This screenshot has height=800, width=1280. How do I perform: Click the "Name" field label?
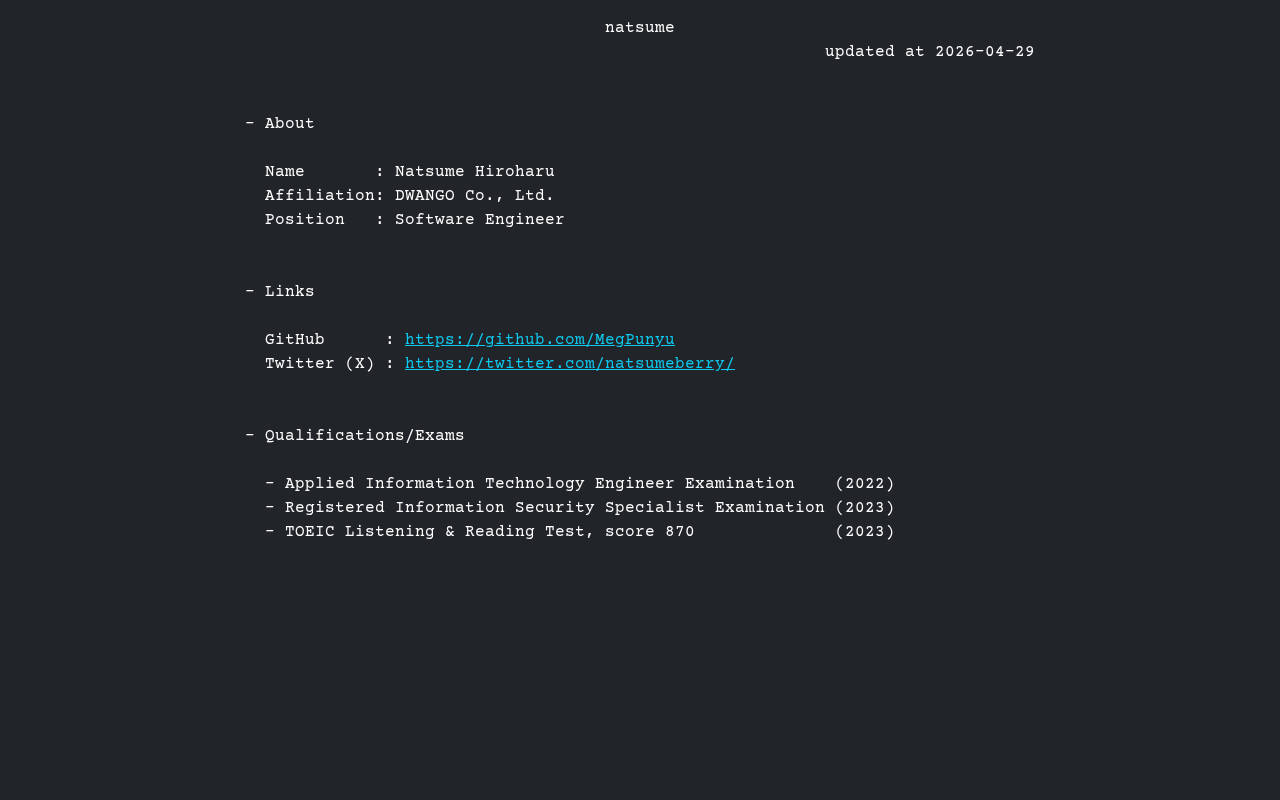click(284, 172)
